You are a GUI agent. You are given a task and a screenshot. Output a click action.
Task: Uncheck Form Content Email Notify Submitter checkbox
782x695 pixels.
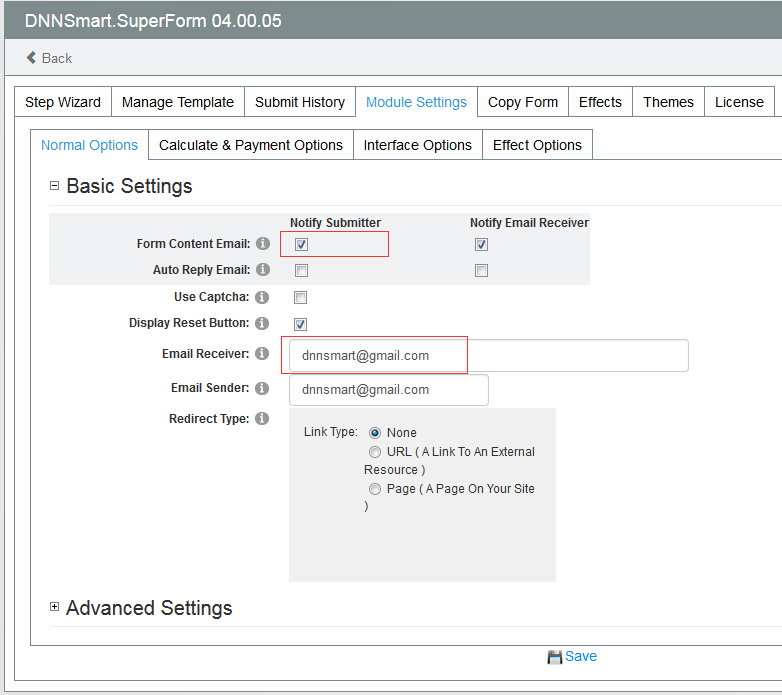(x=301, y=244)
